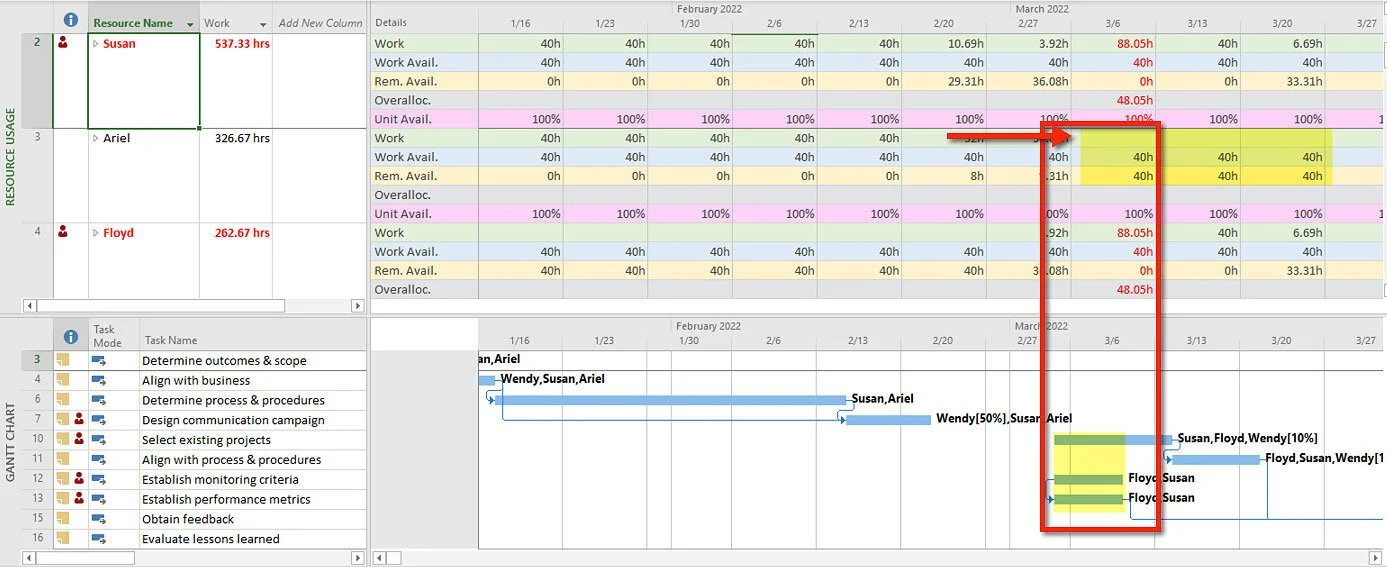Click right scroll arrow of Resource Usage table
This screenshot has width=1387, height=567.
[x=358, y=306]
